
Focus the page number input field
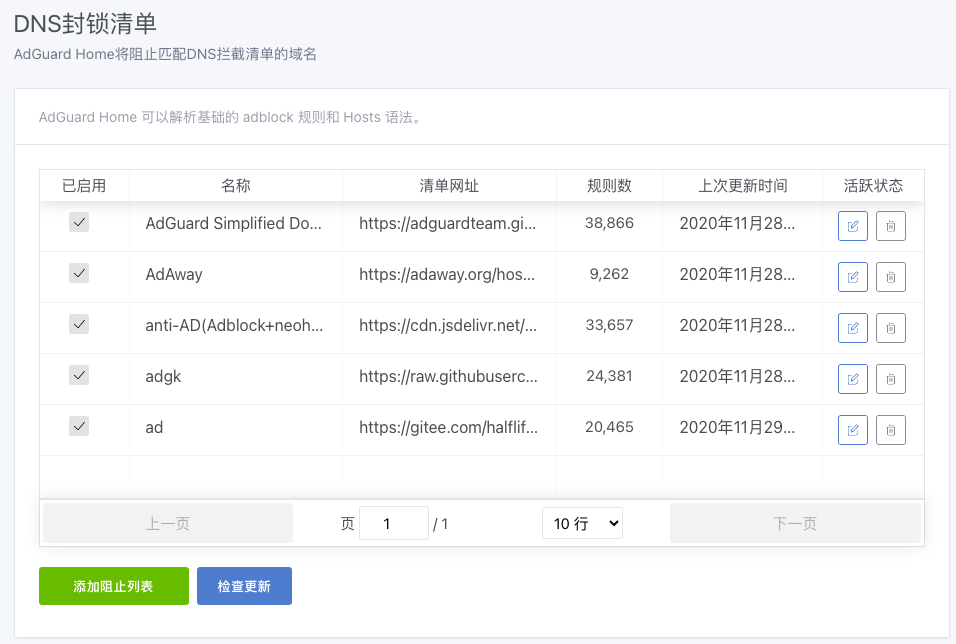[394, 523]
